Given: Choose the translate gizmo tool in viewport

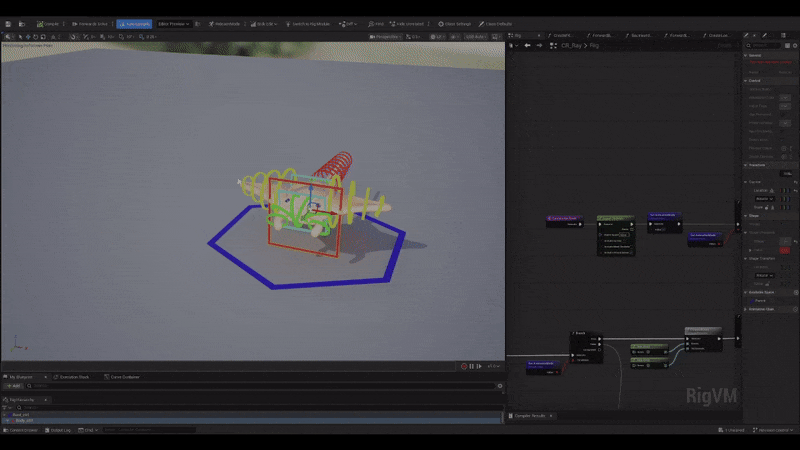Looking at the screenshot, I should [28, 37].
